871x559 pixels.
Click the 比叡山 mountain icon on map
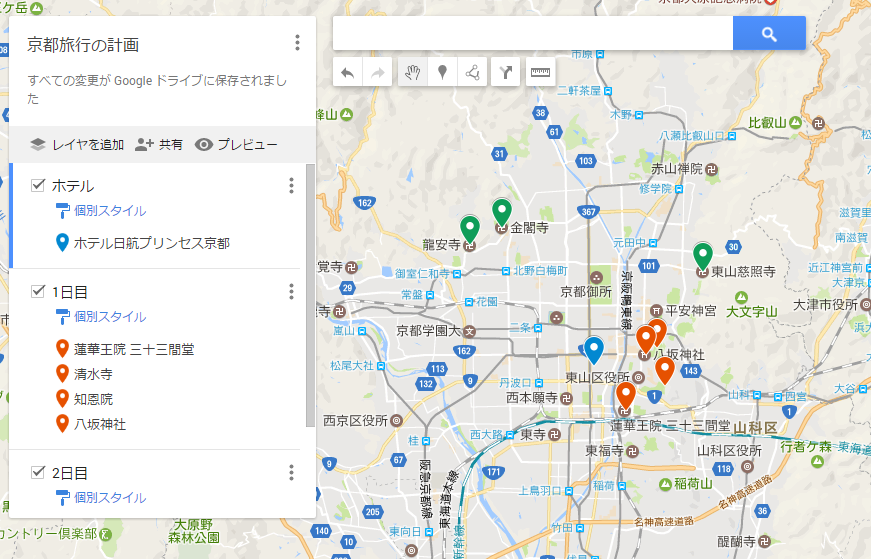[x=795, y=122]
